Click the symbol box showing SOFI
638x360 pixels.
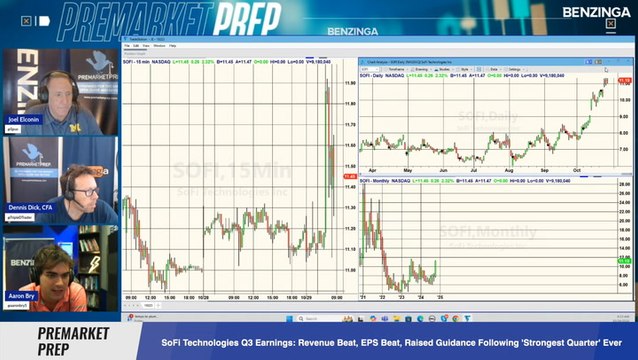(x=370, y=69)
